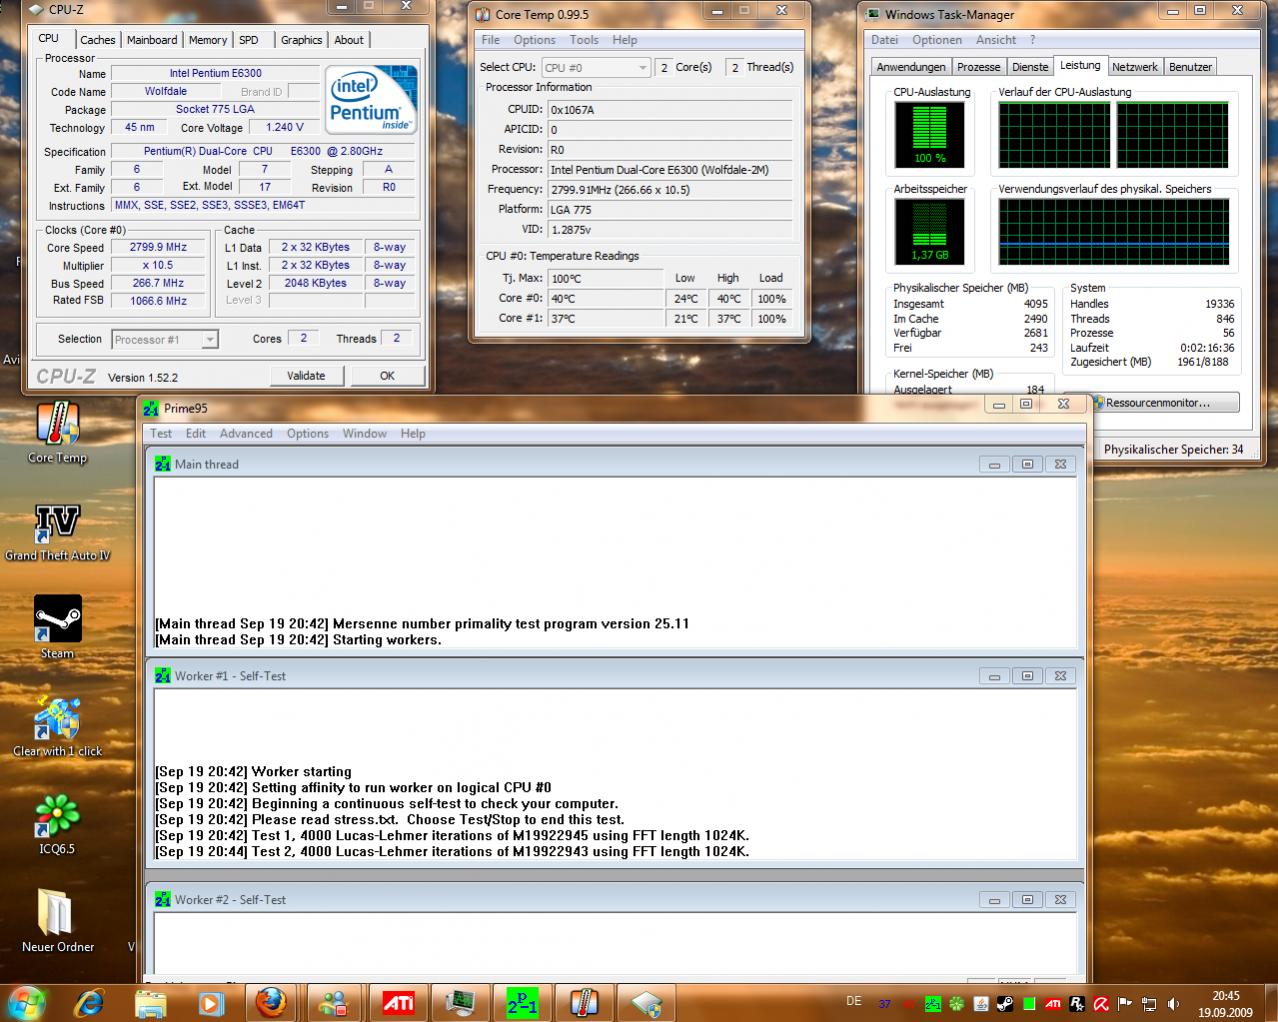Open Edit menu in Prime95
Screen dimensions: 1278x1022
196,434
